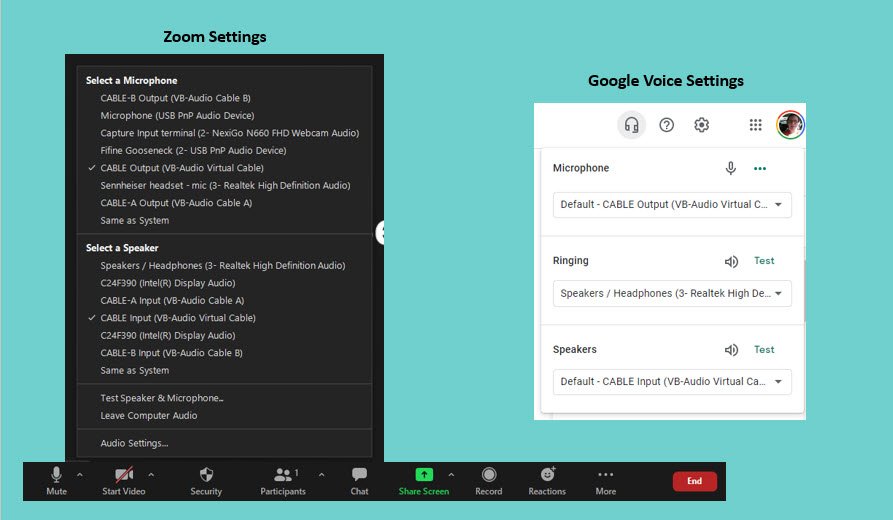This screenshot has width=893, height=520.
Task: Click the microphone icon beside Microphone label
Action: point(731,168)
